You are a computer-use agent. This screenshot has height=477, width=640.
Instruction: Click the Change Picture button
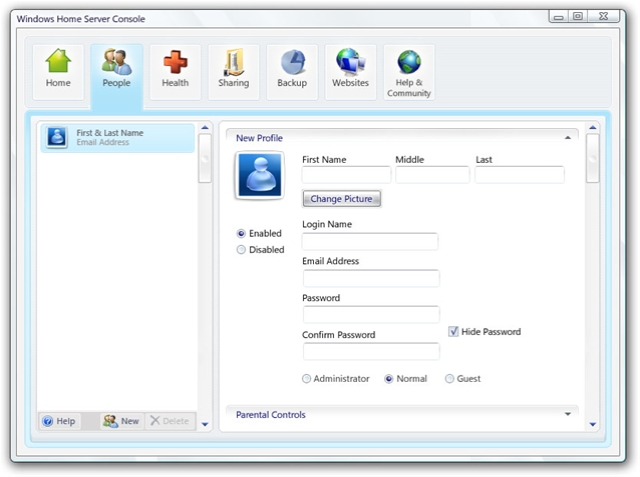click(x=341, y=199)
